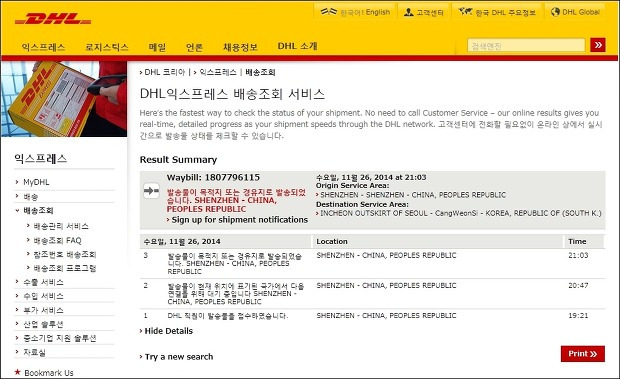The image size is (620, 379).
Task: Click INCHEON OUTSKIRT OF SEOUL destination link
Action: tap(461, 213)
